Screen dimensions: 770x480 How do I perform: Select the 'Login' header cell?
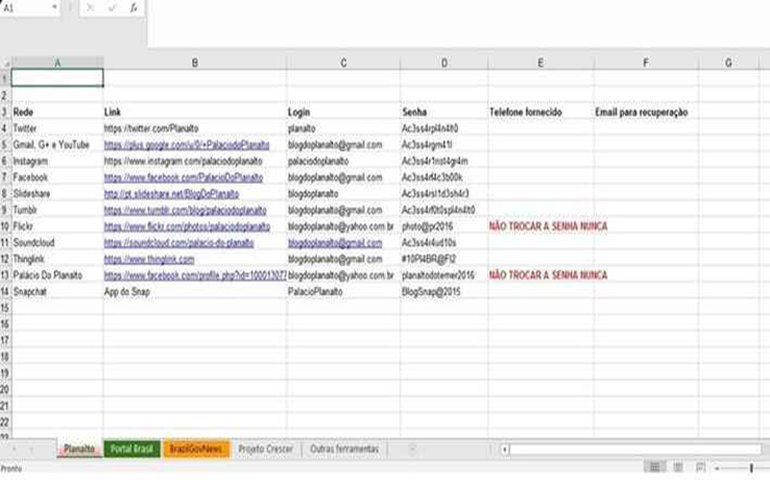(x=343, y=112)
